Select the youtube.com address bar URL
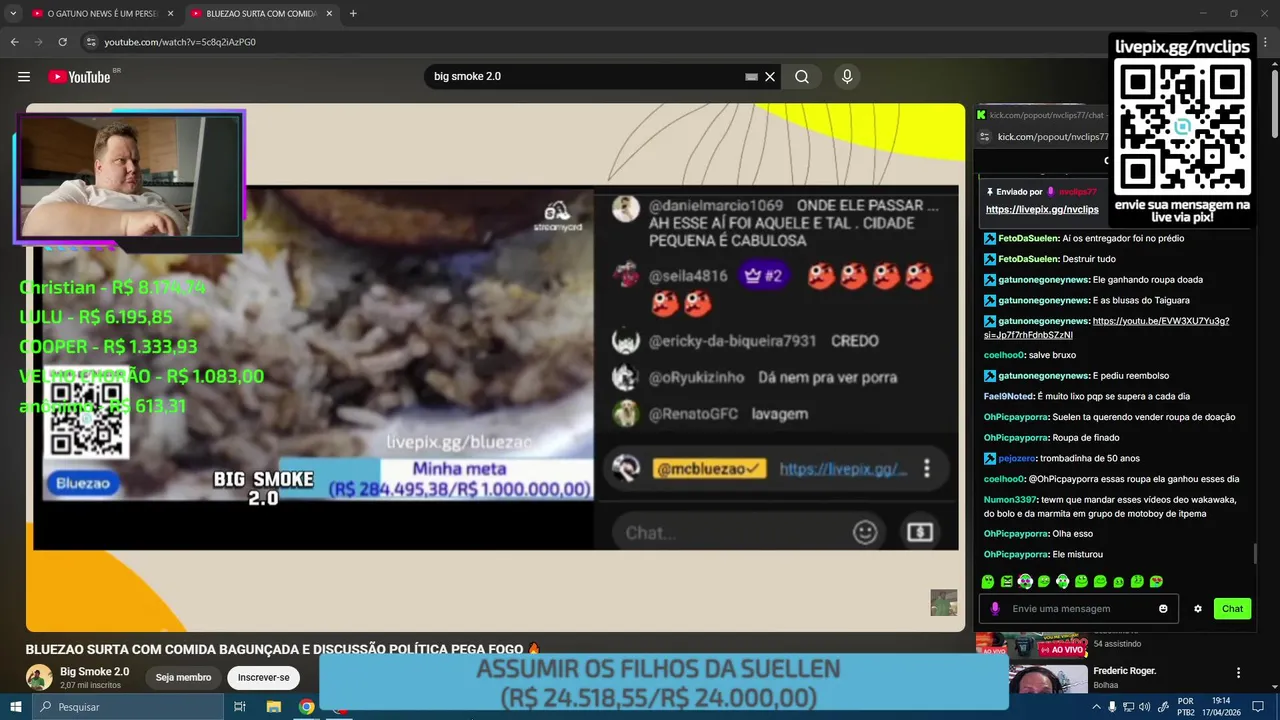 [x=180, y=42]
